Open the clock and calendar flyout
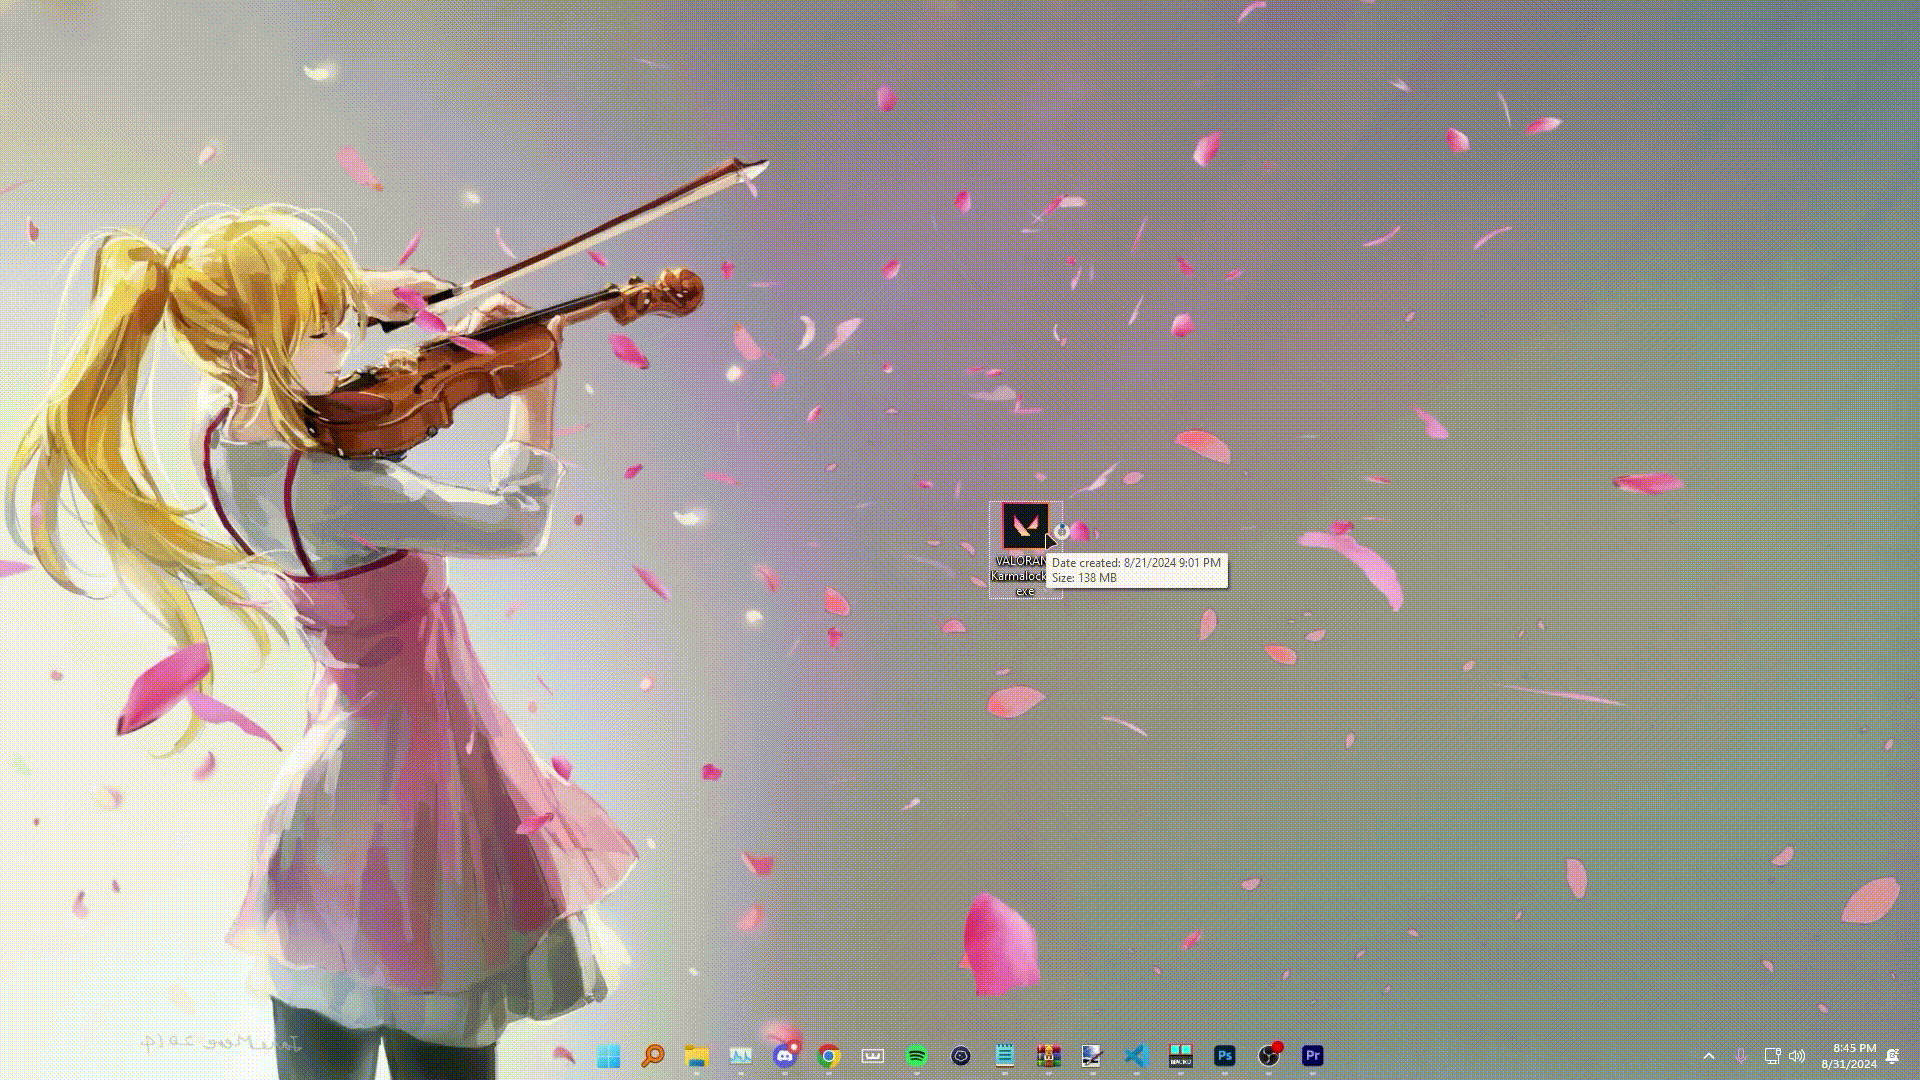This screenshot has height=1080, width=1920. point(1848,1056)
